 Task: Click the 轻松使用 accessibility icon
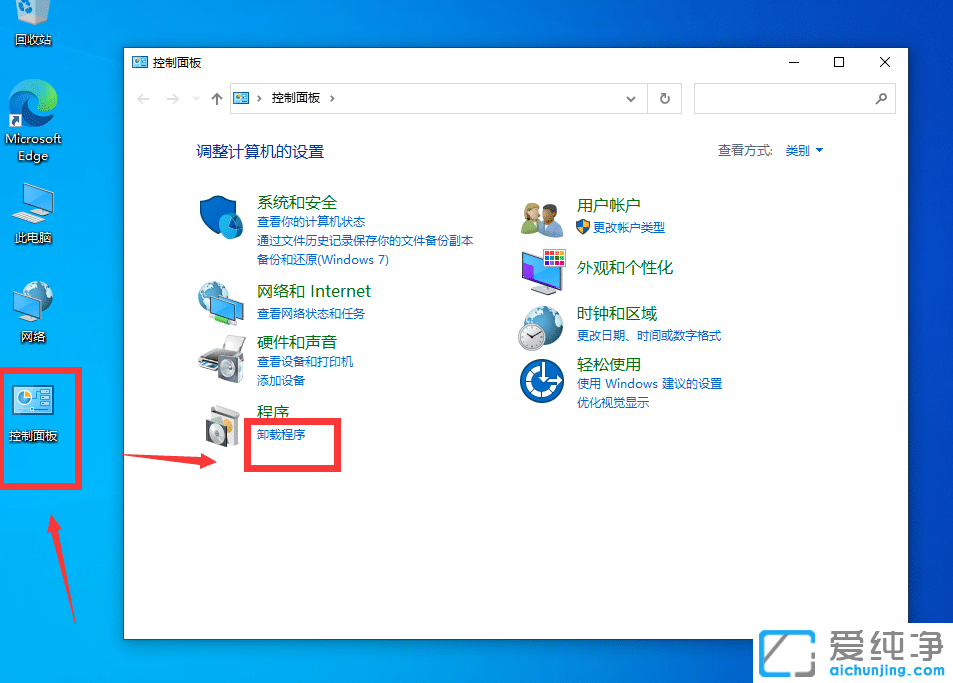[x=541, y=380]
